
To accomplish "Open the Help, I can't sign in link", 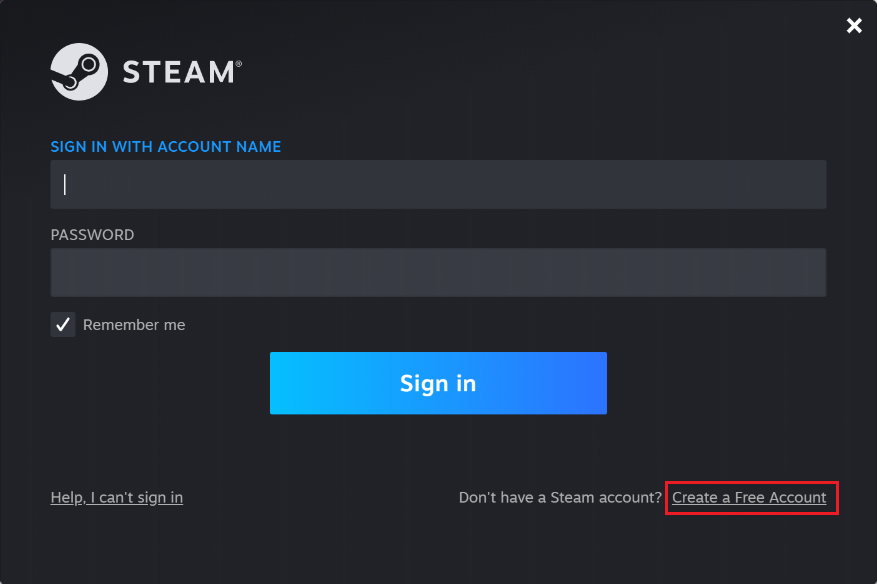I will 116,498.
